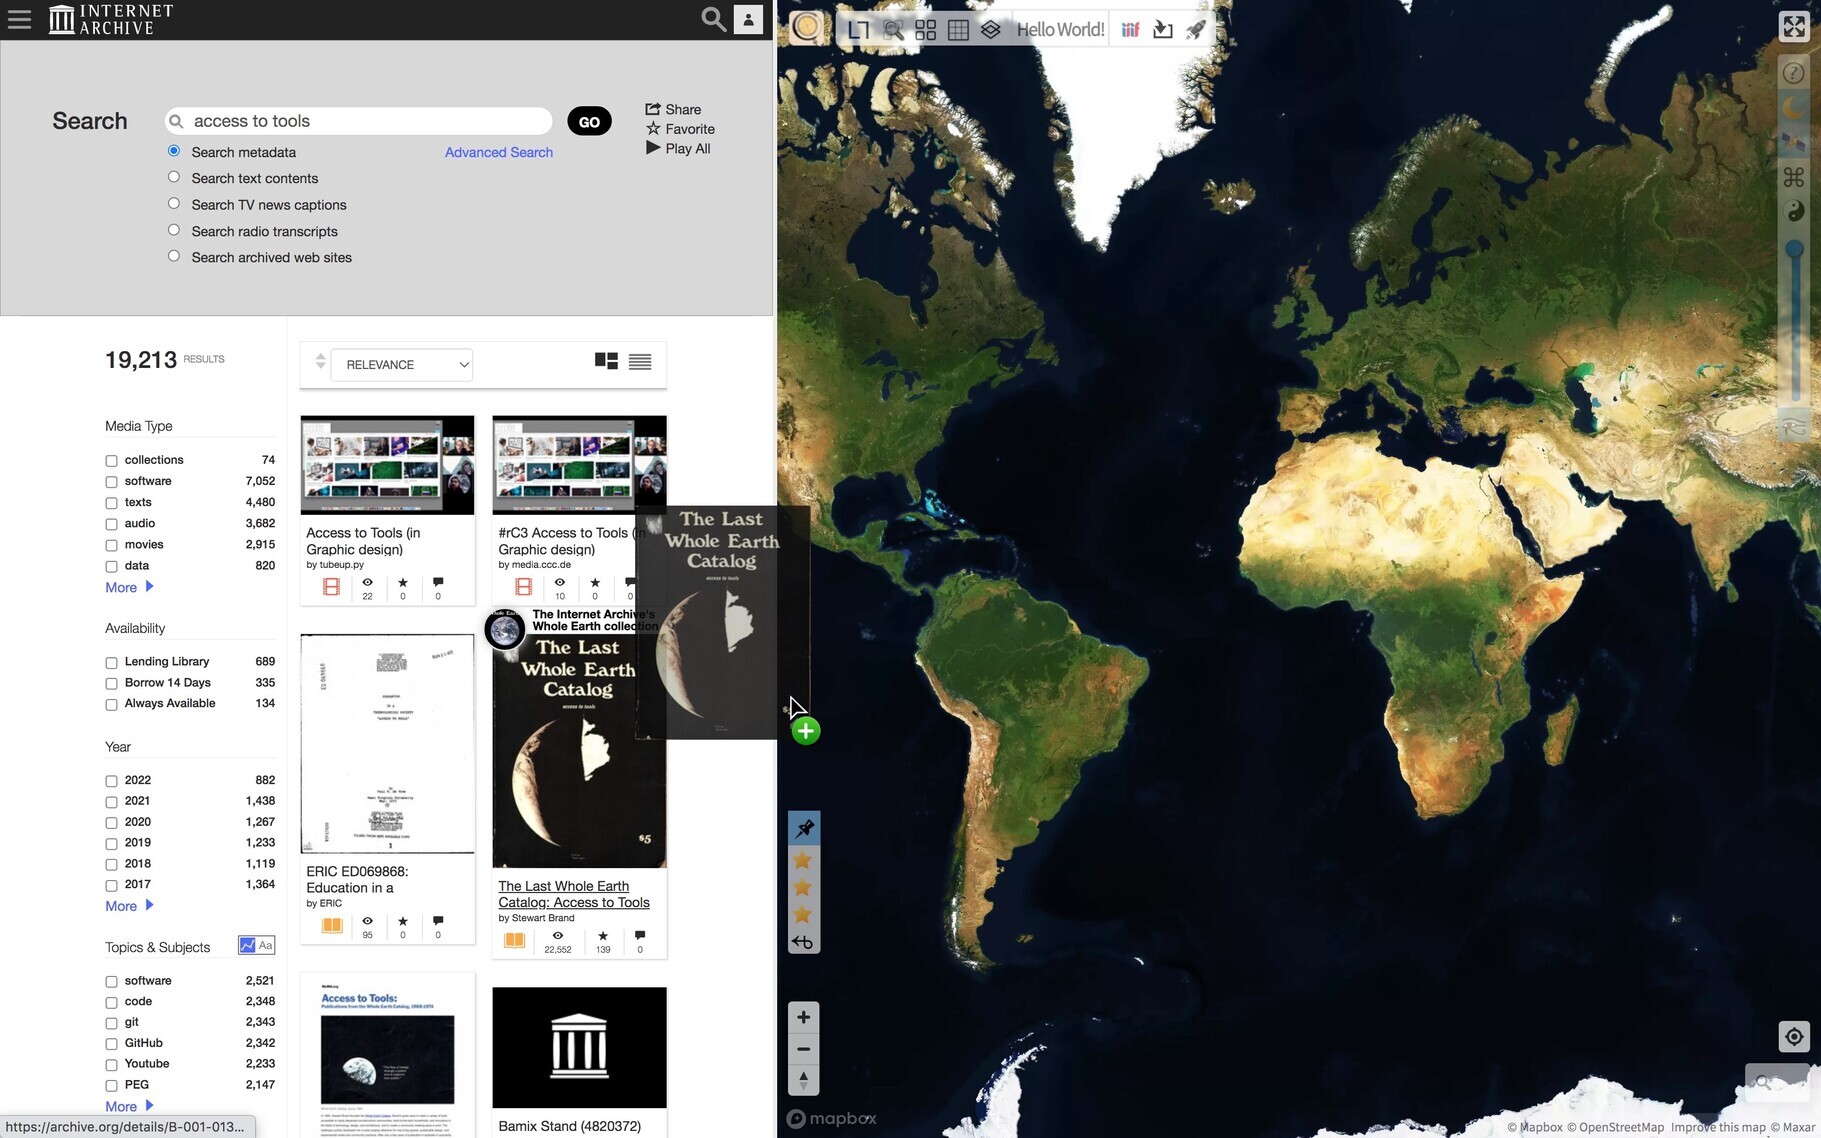Select the Search radio transcripts option
Viewport: 1821px width, 1138px height.
point(174,230)
